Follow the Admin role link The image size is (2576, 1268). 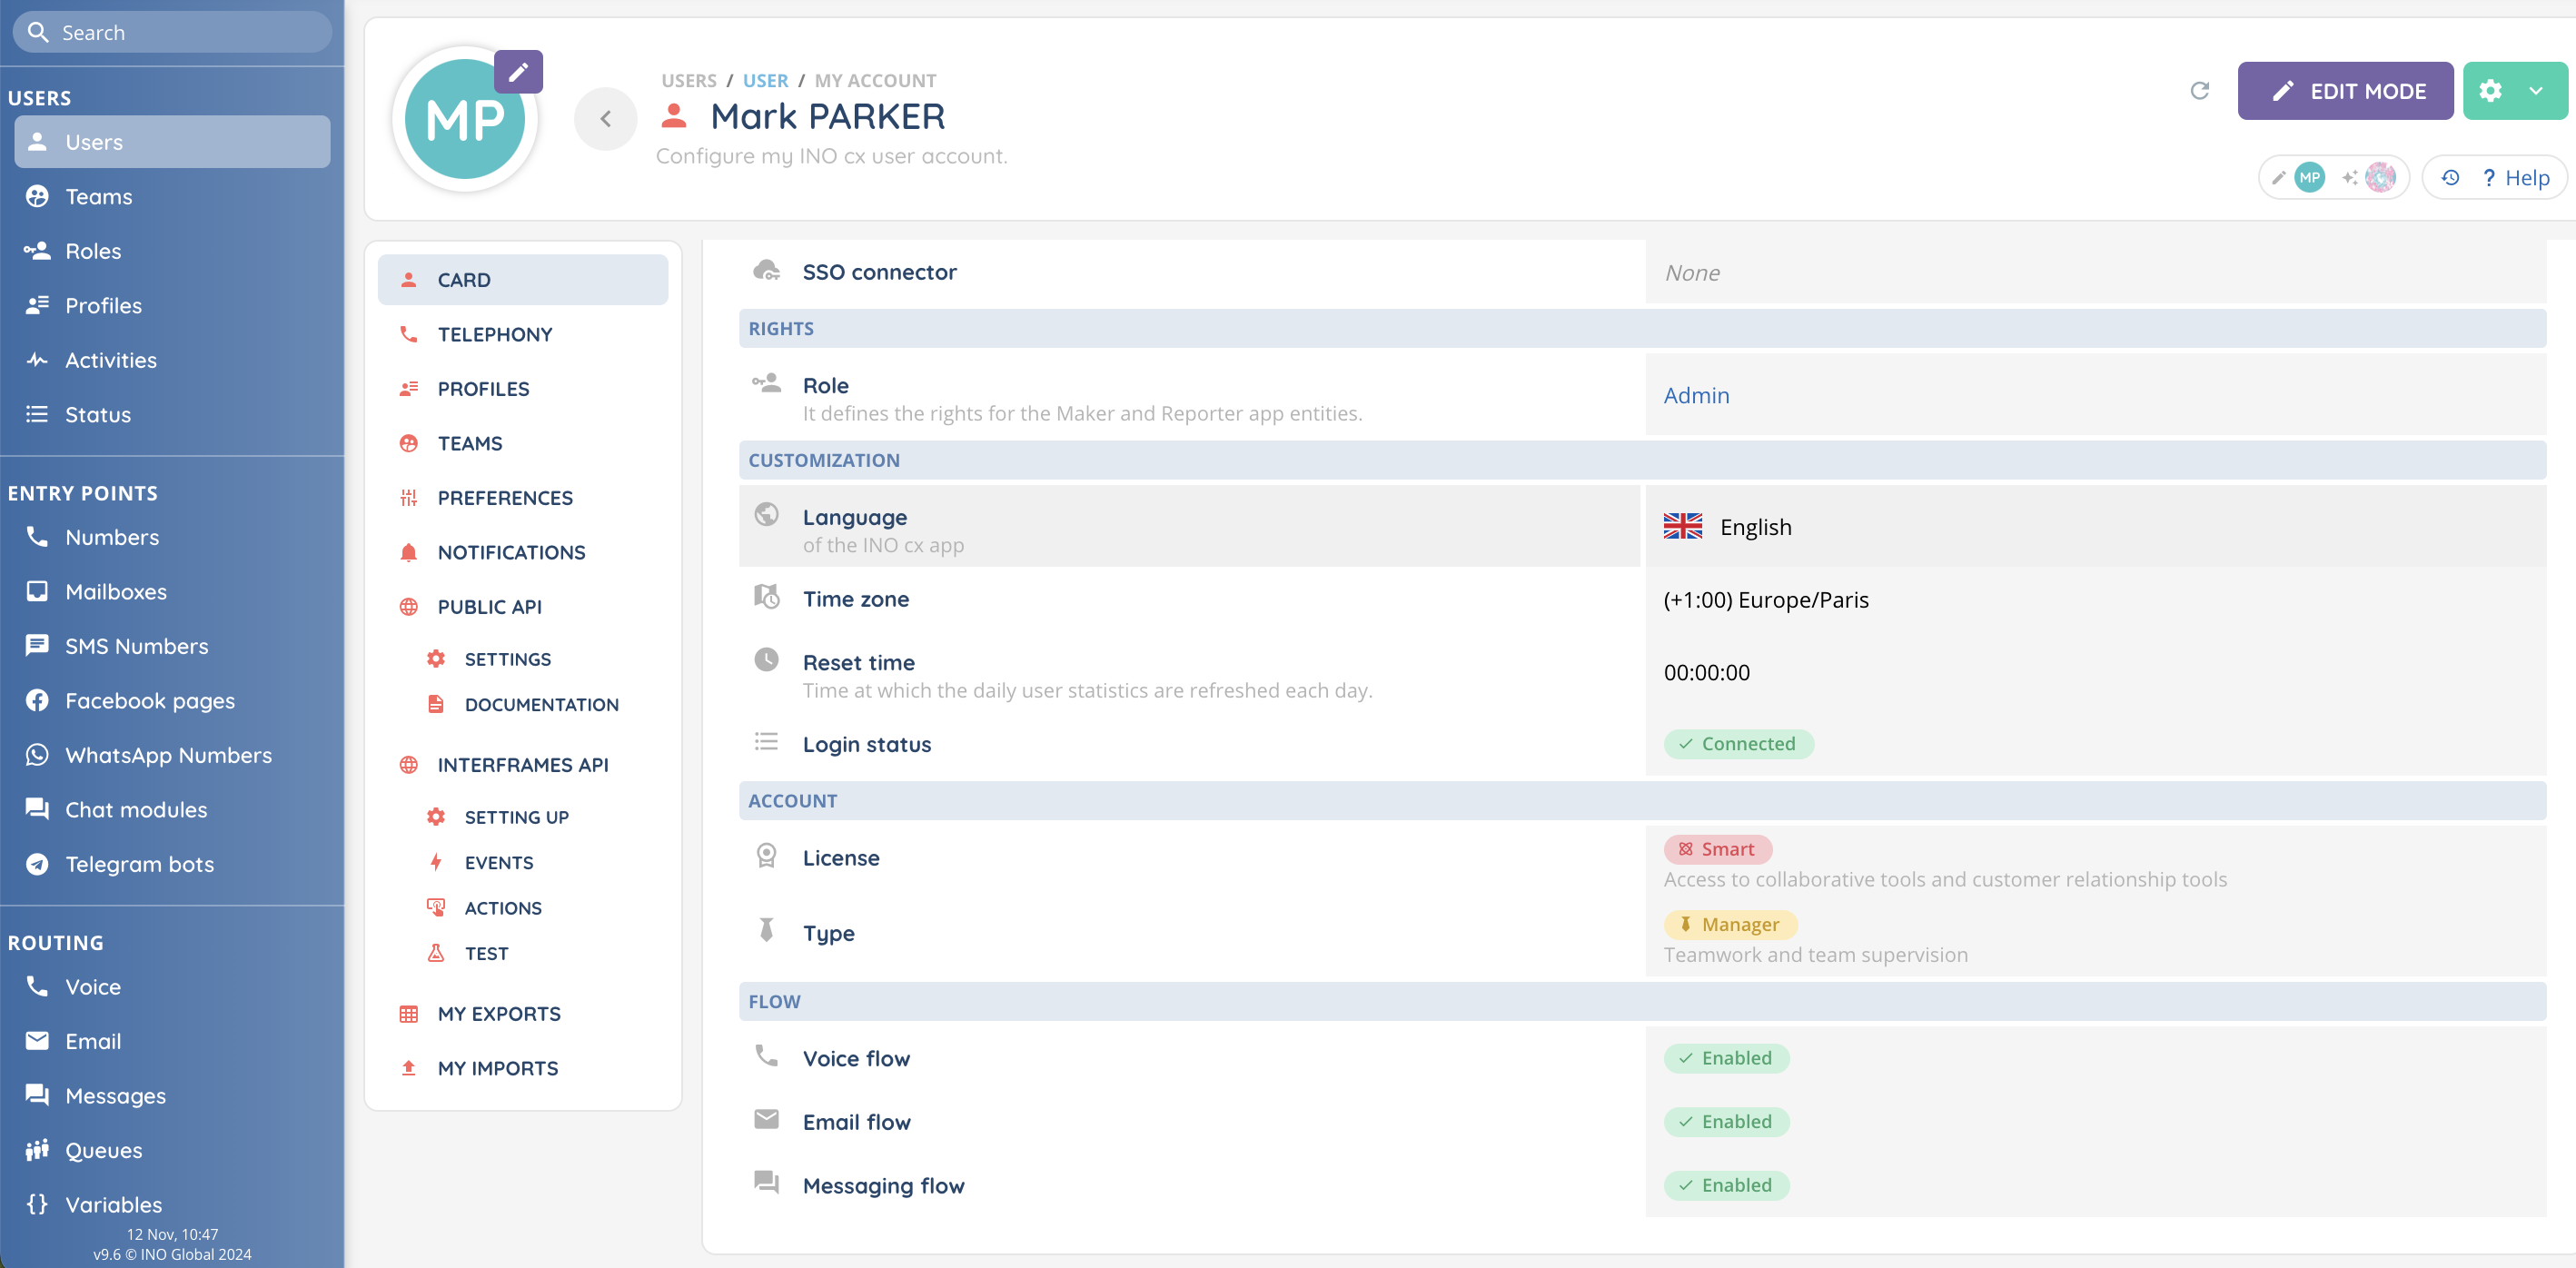click(x=1696, y=395)
